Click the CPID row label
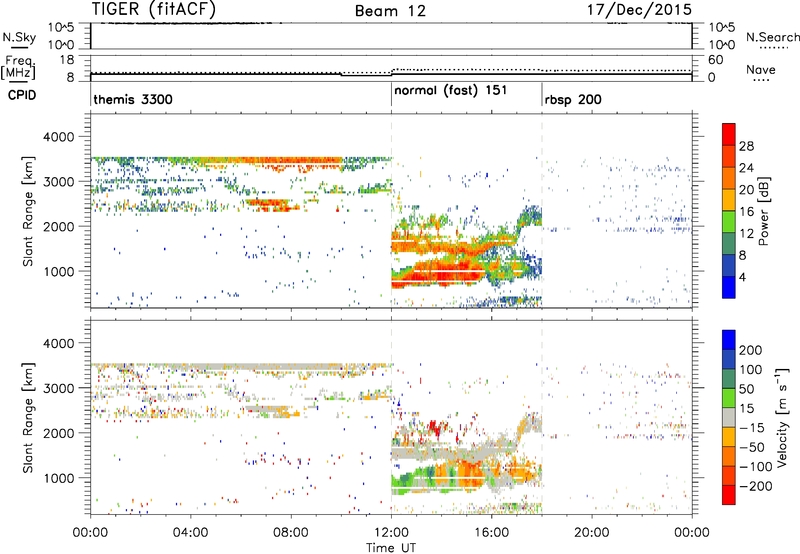Viewport: 800px width, 554px height. pos(22,95)
